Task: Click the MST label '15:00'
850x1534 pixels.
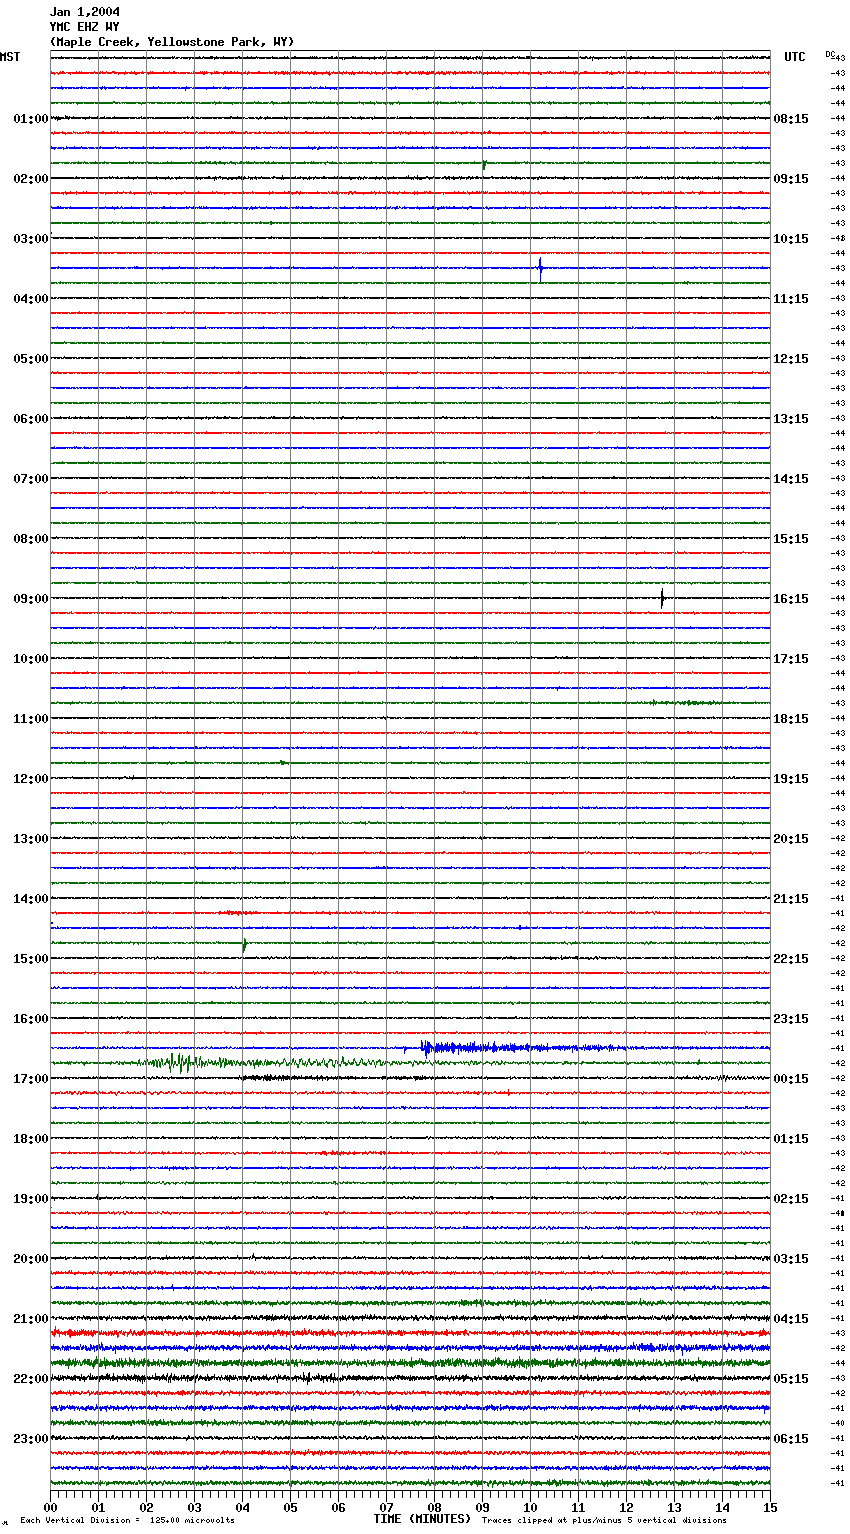Action: coord(31,959)
